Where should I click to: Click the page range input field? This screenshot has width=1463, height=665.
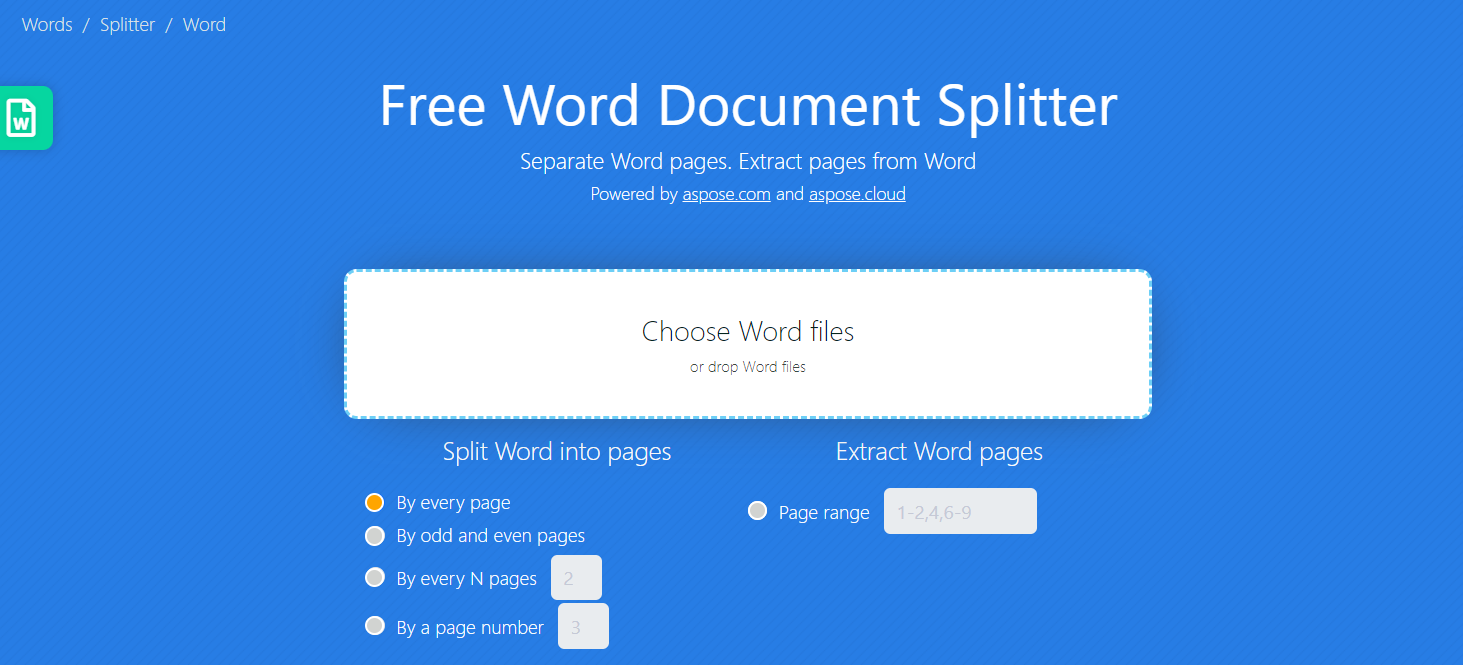[x=959, y=510]
